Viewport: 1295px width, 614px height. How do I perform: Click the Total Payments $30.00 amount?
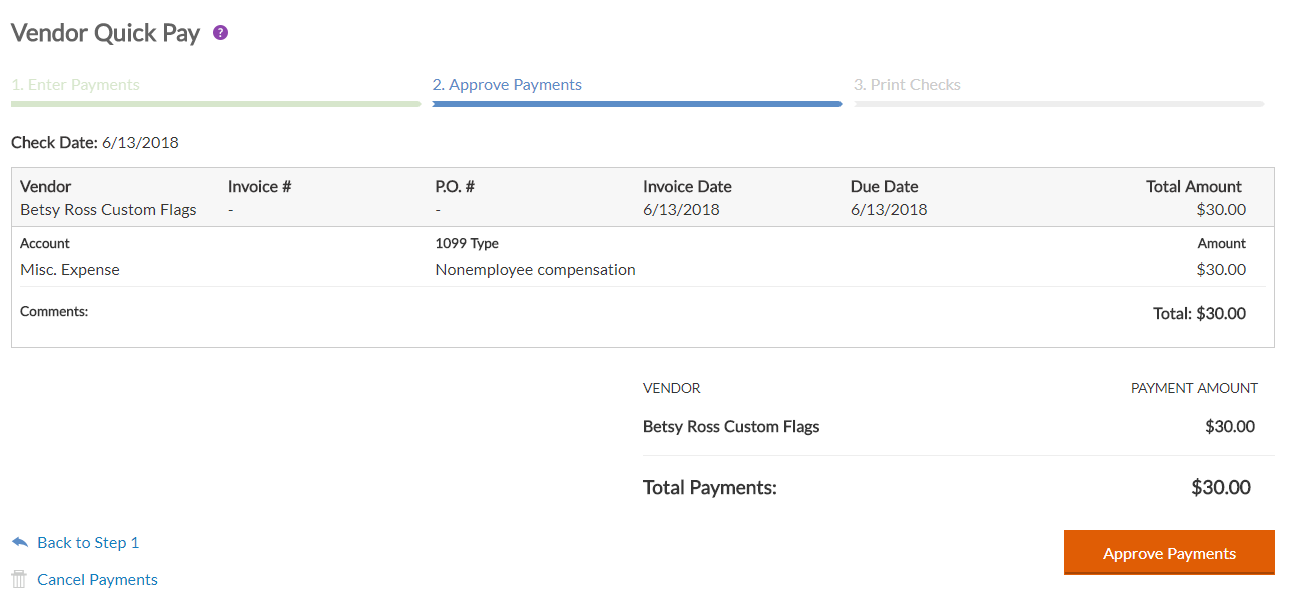click(1221, 488)
